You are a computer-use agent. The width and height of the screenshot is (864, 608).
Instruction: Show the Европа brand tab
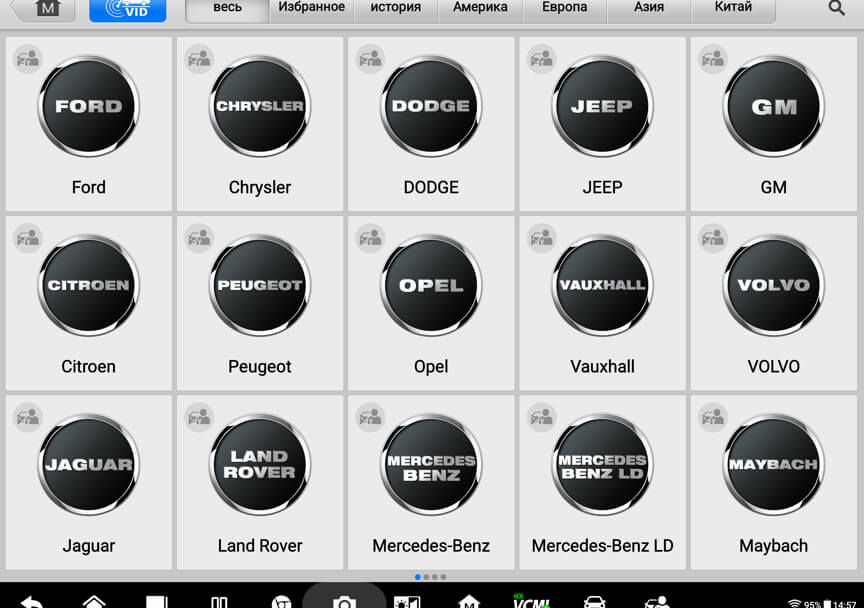point(564,10)
